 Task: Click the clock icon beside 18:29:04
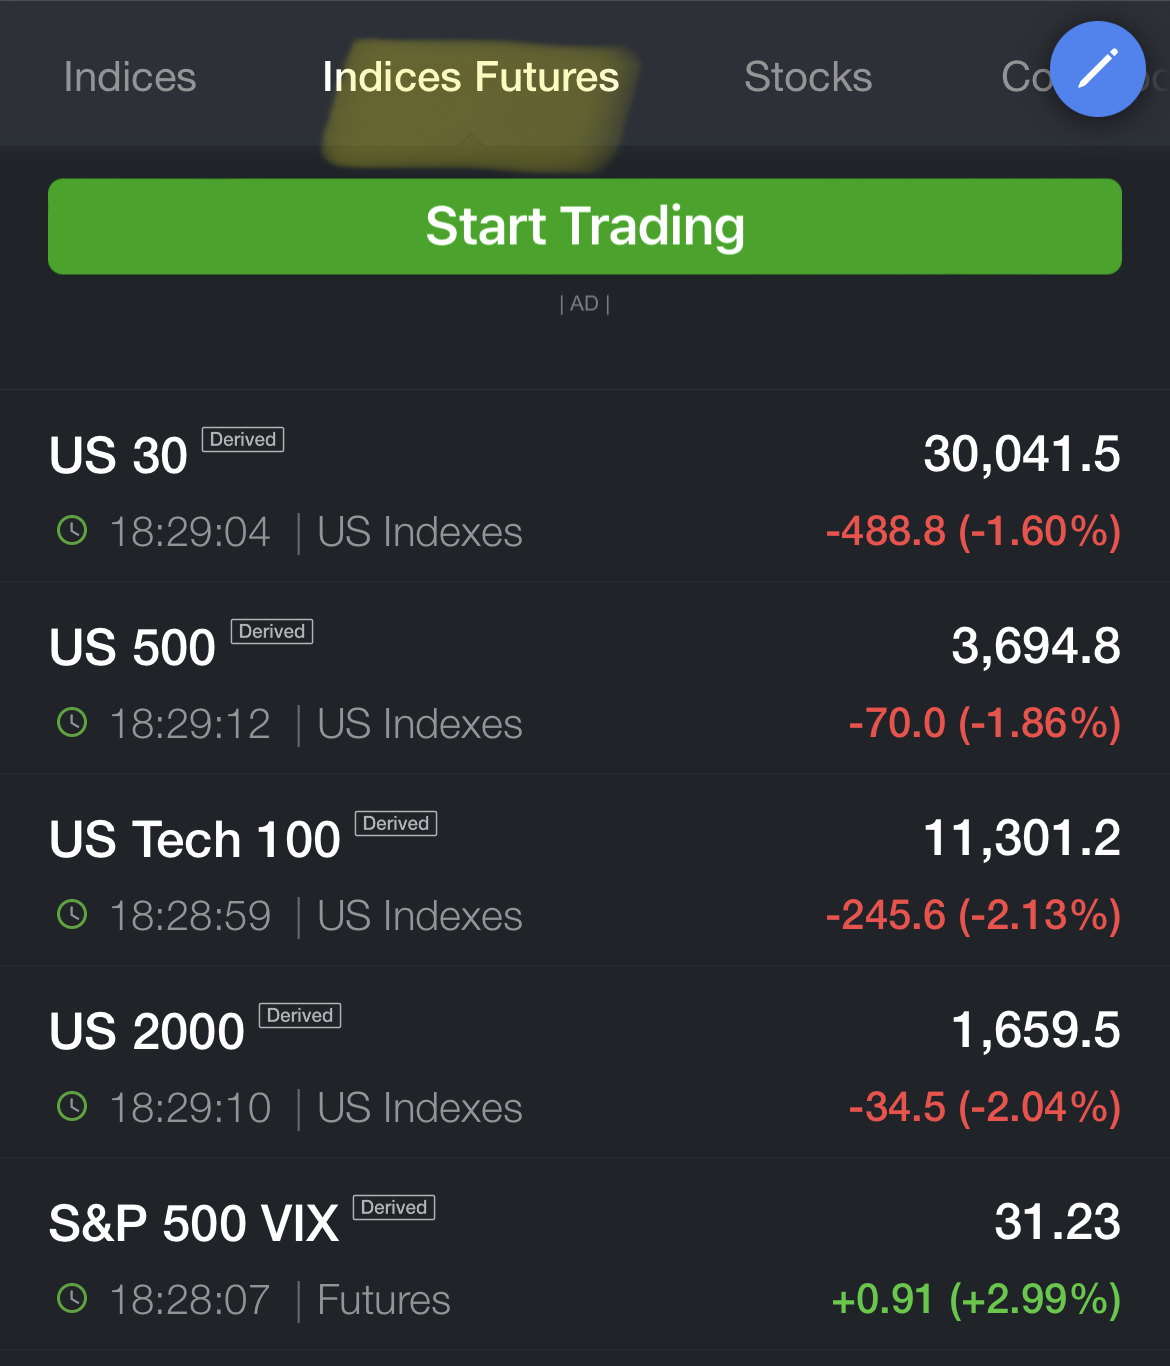(x=72, y=530)
